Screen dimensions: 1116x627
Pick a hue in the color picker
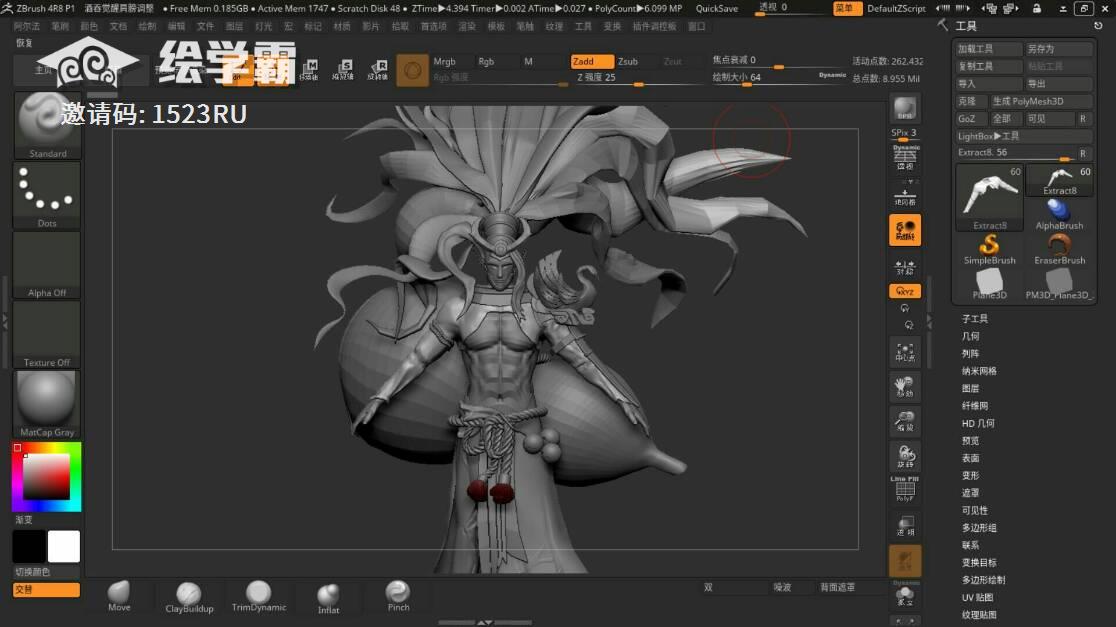tap(47, 477)
